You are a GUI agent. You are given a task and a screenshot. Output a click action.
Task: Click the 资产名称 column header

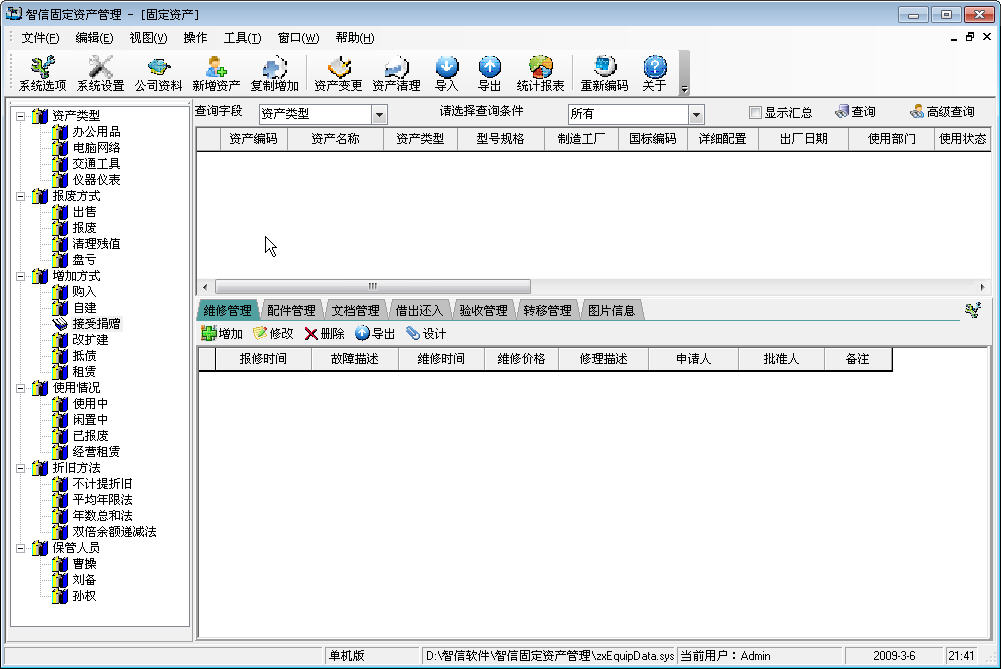click(335, 139)
